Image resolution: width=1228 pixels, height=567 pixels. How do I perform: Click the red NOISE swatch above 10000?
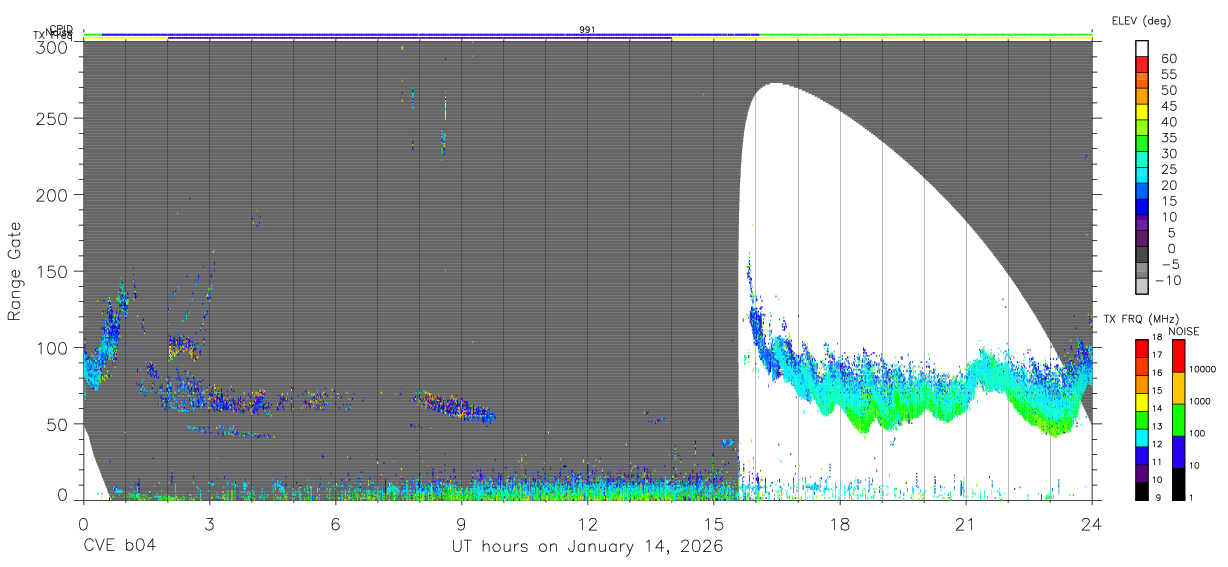coord(1177,355)
